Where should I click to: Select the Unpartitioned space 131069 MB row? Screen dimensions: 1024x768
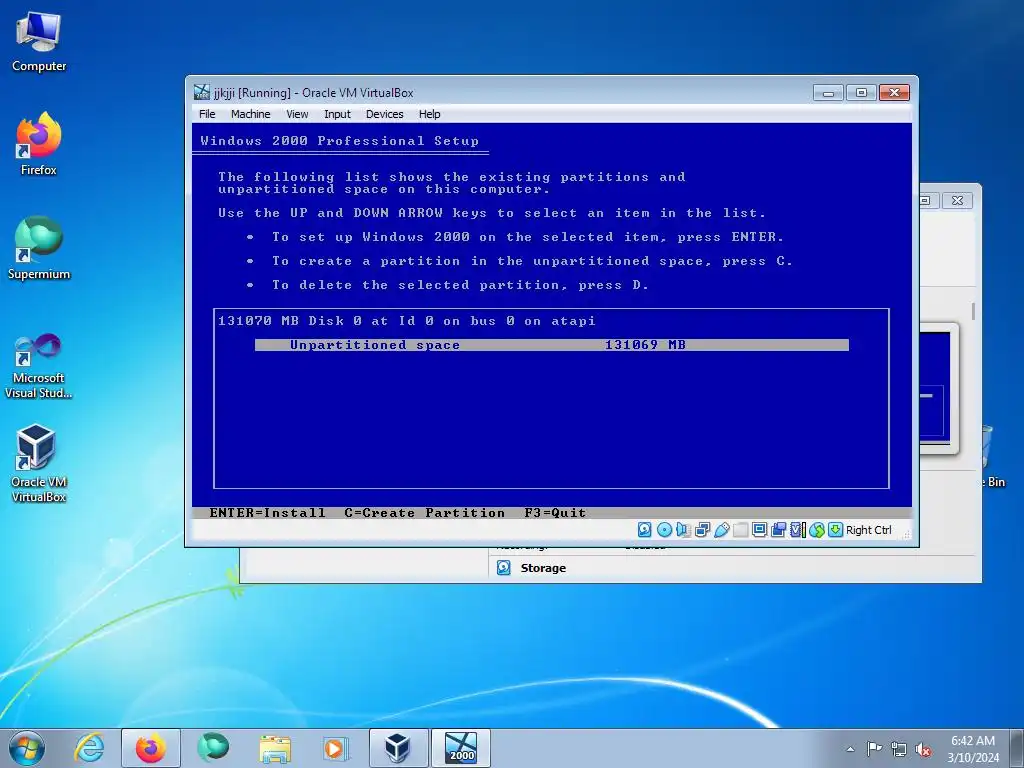click(x=552, y=345)
